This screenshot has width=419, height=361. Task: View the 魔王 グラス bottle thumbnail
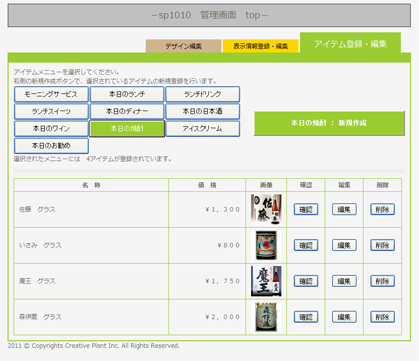(x=266, y=281)
